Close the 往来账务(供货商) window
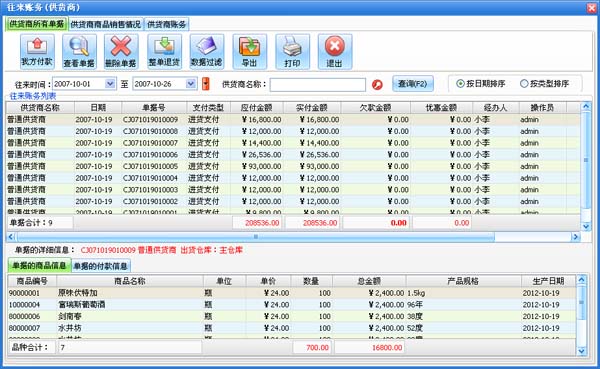The image size is (600, 369). tap(591, 7)
